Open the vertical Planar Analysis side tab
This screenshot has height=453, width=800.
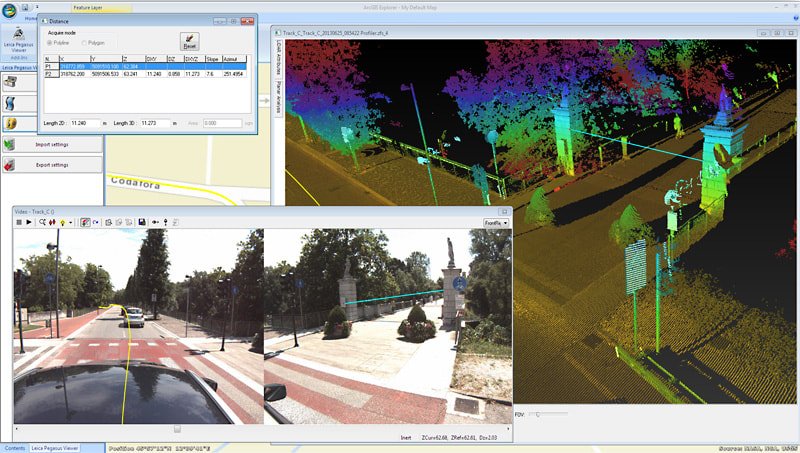pos(279,97)
